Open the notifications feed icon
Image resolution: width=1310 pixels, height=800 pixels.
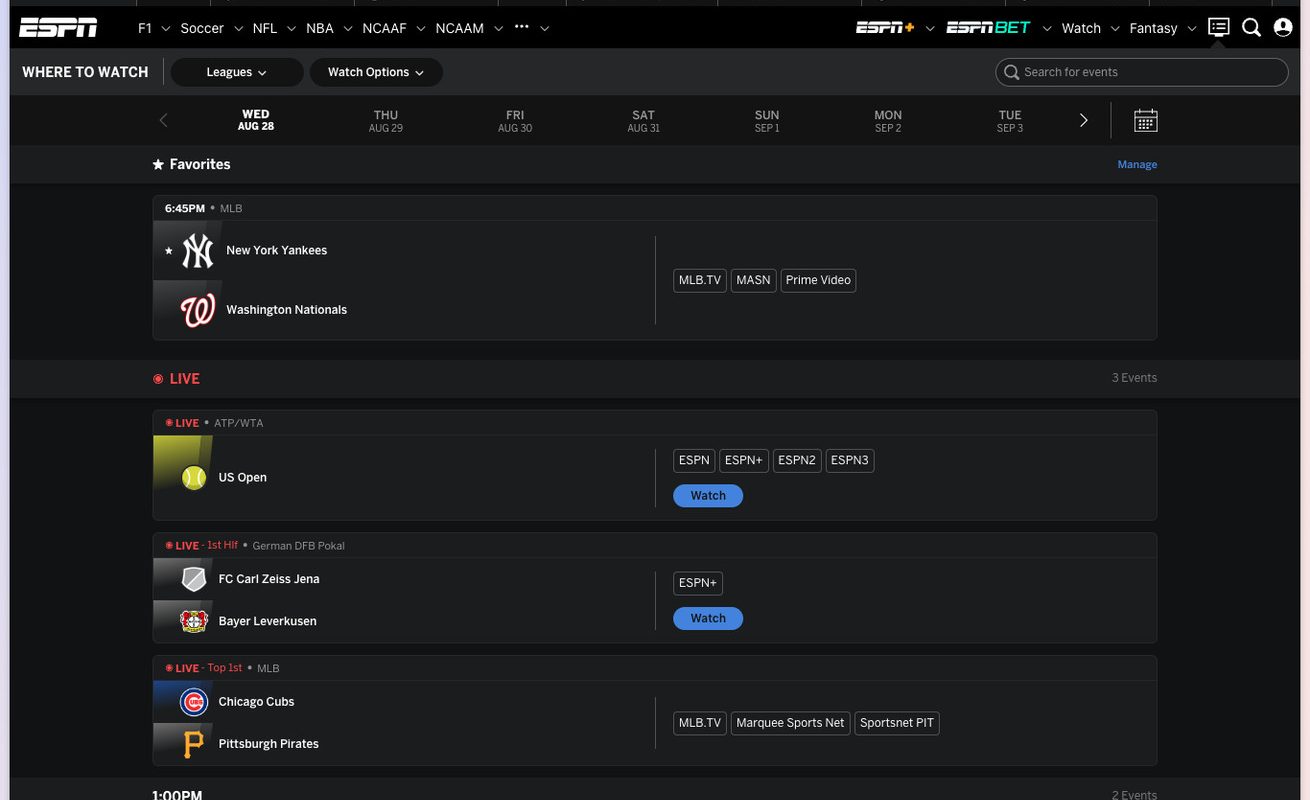point(1218,27)
